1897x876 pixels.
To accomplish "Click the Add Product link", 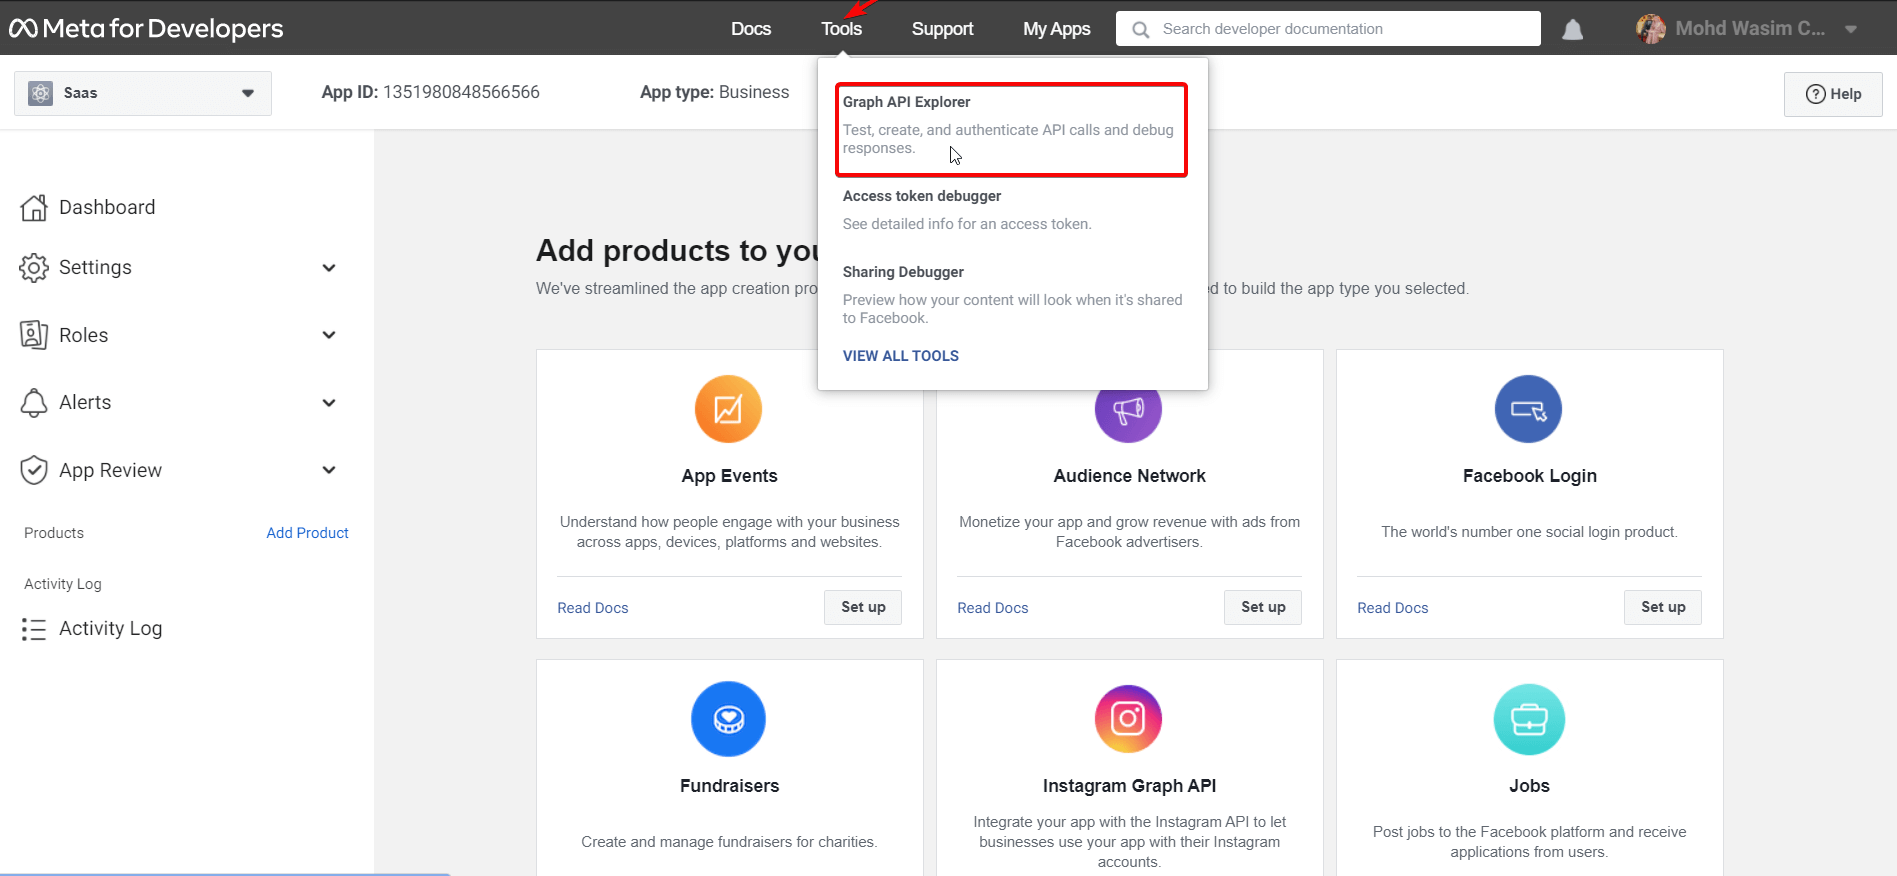I will [x=307, y=533].
